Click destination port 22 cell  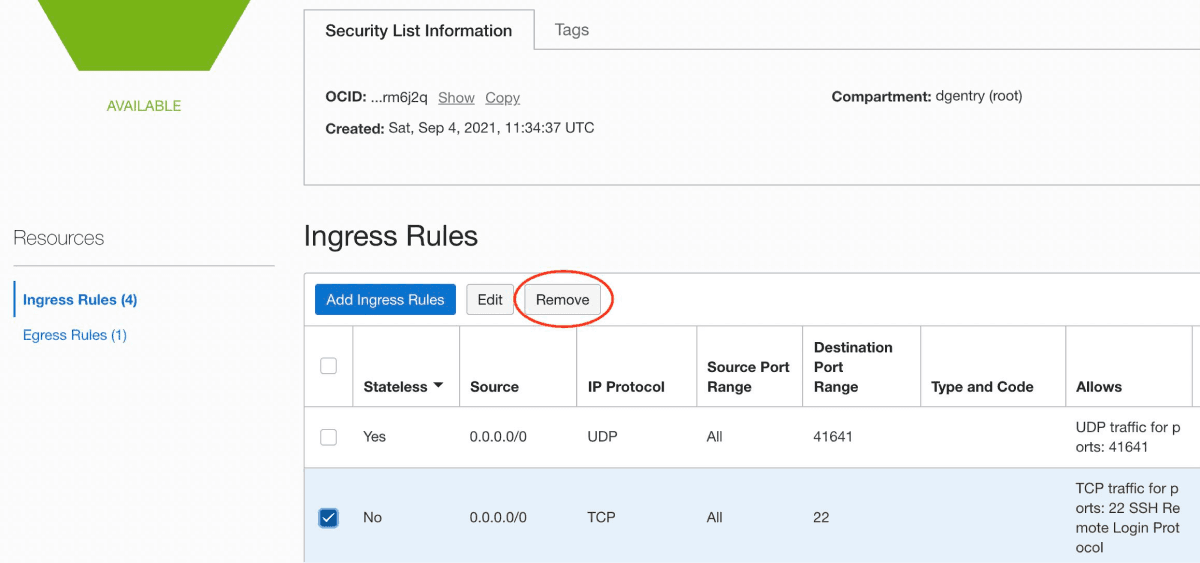[x=822, y=517]
